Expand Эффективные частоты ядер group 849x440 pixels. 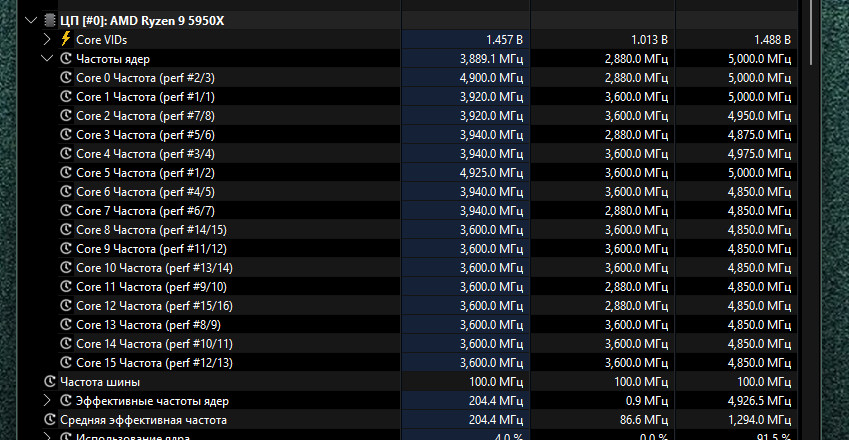pyautogui.click(x=47, y=400)
